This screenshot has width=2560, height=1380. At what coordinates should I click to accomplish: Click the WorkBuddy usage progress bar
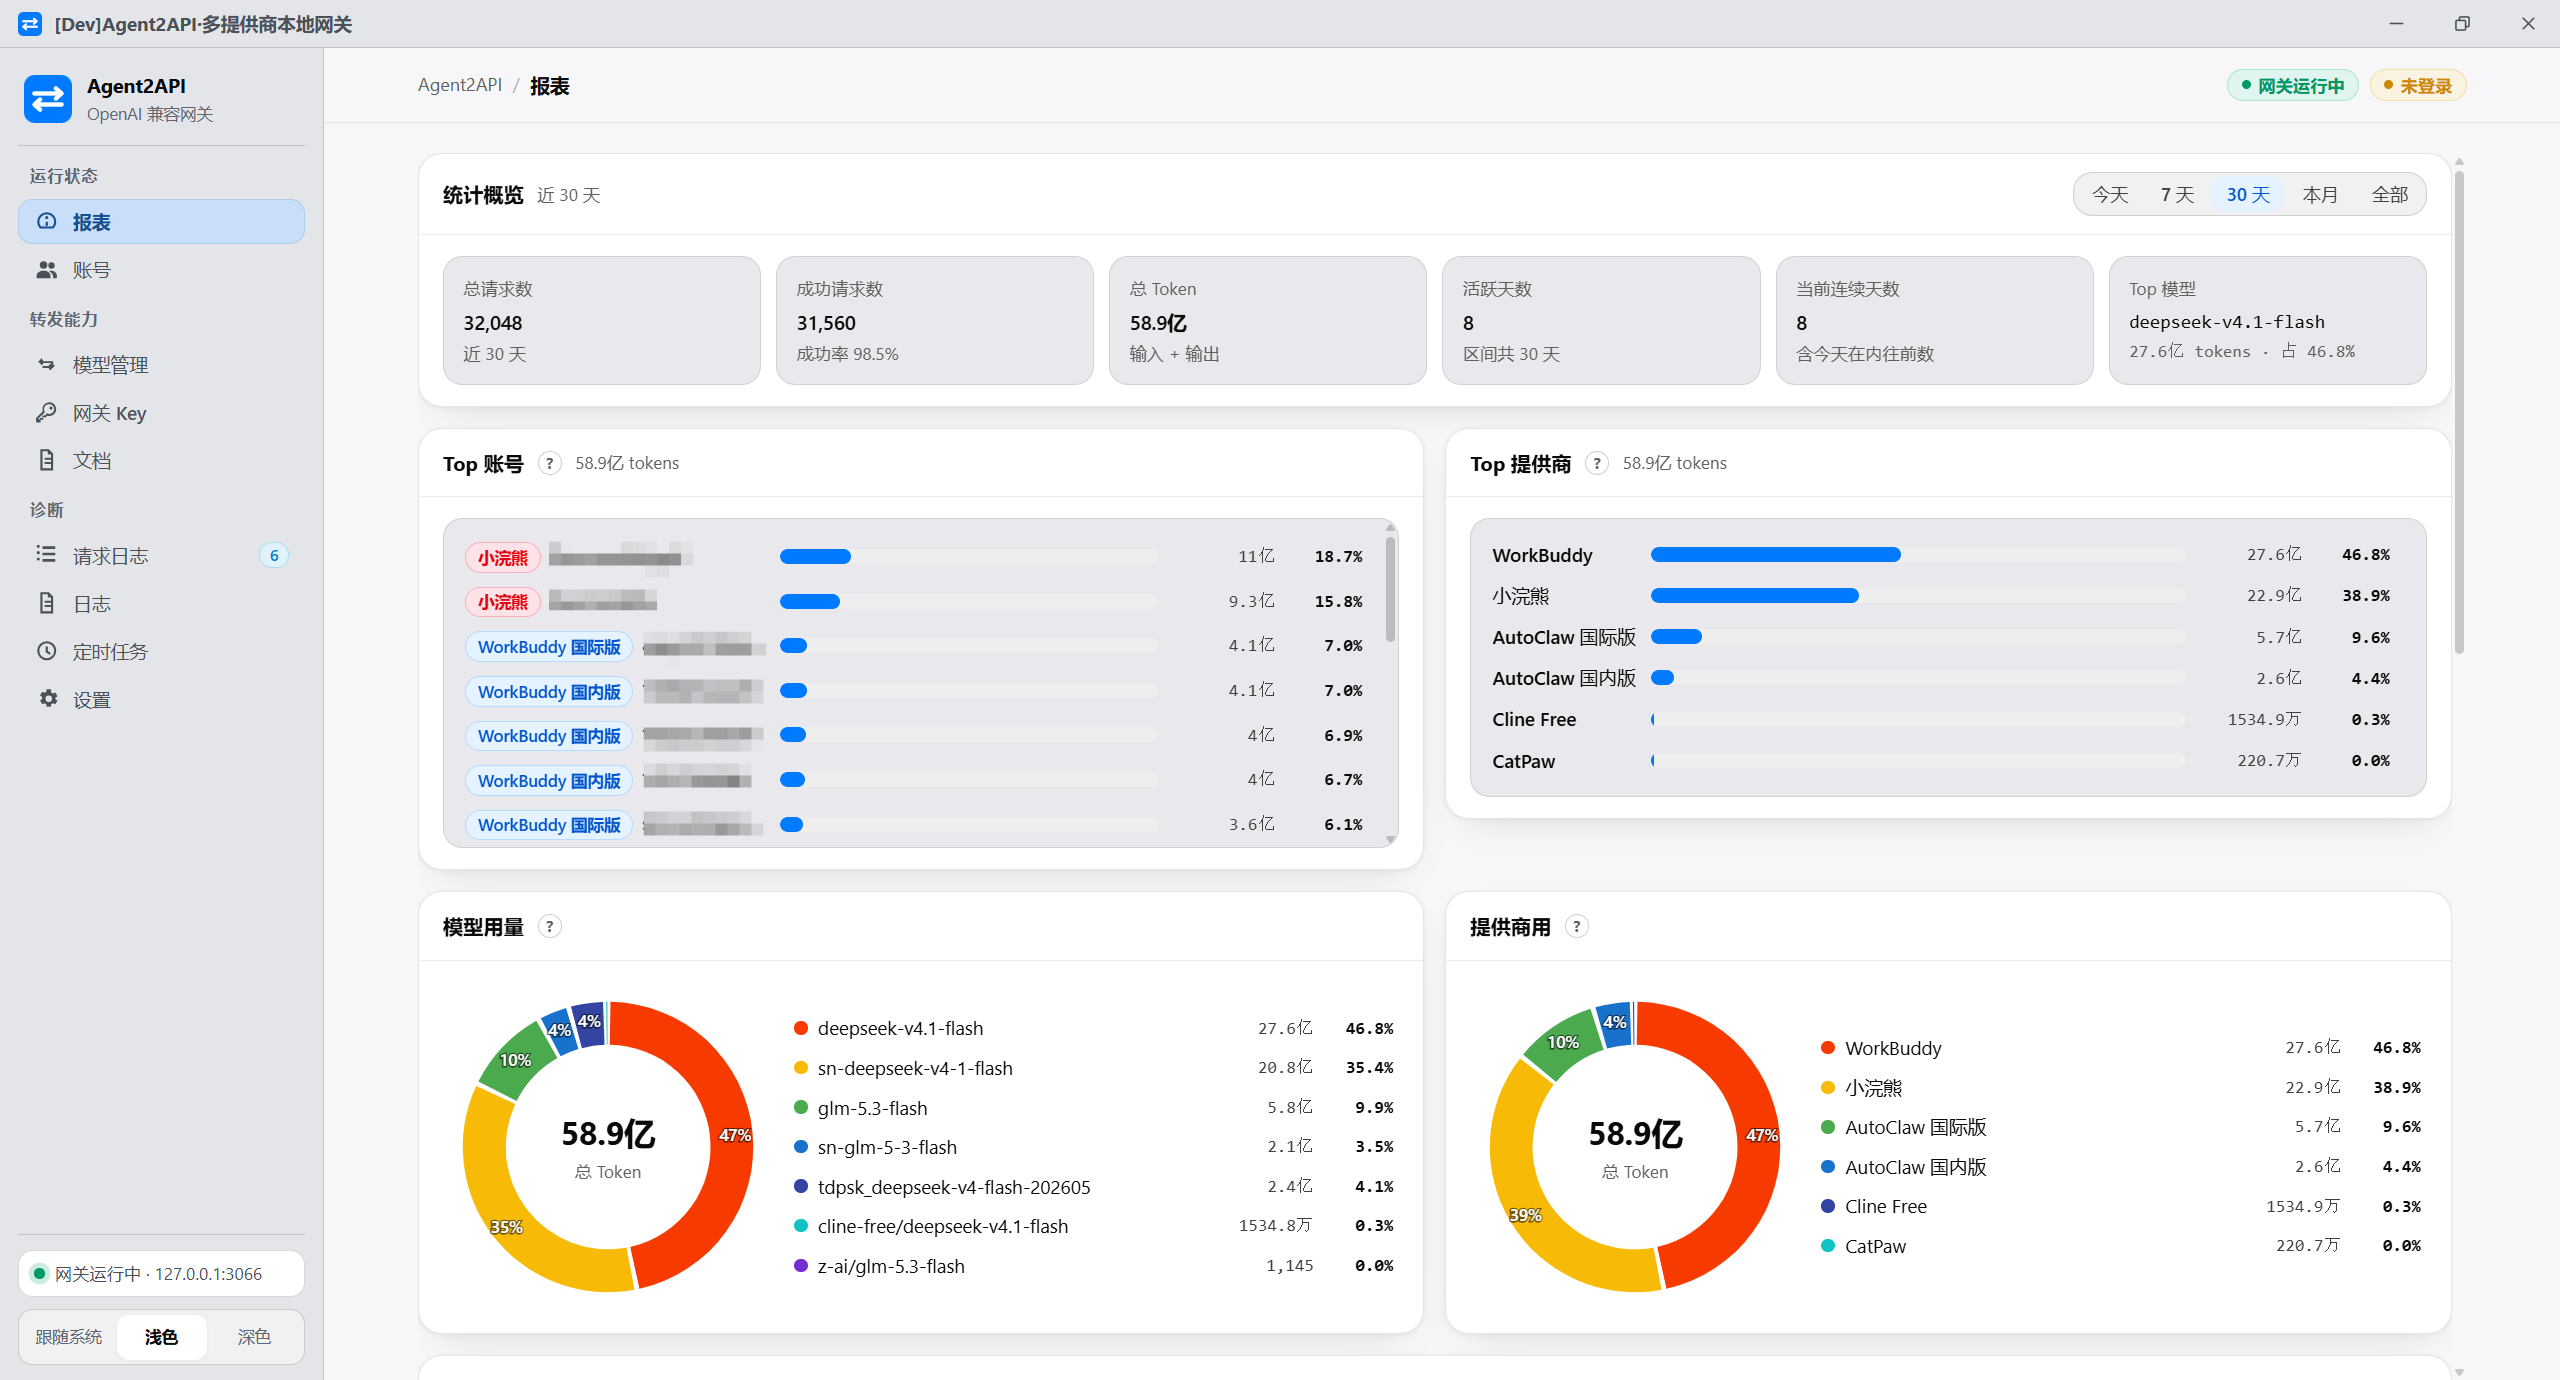click(x=1918, y=555)
